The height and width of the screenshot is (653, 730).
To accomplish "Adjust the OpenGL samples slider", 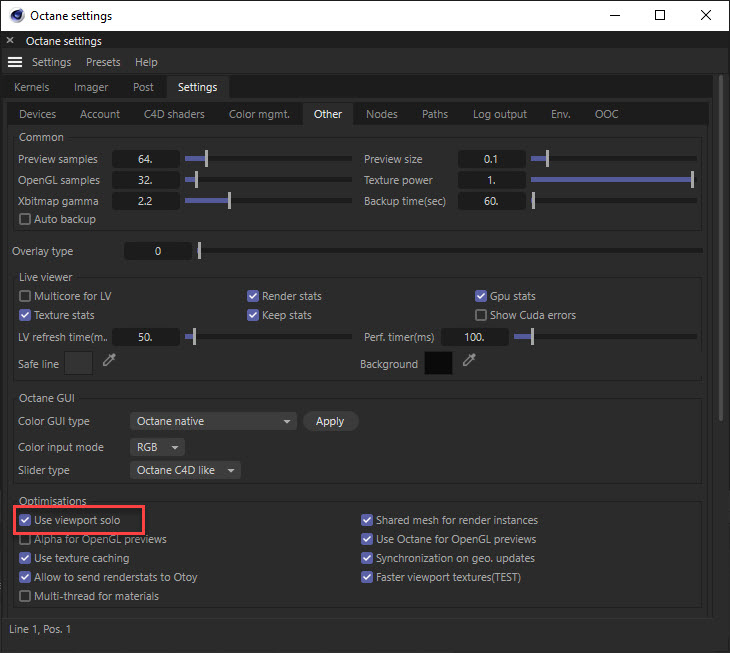I will (x=268, y=180).
